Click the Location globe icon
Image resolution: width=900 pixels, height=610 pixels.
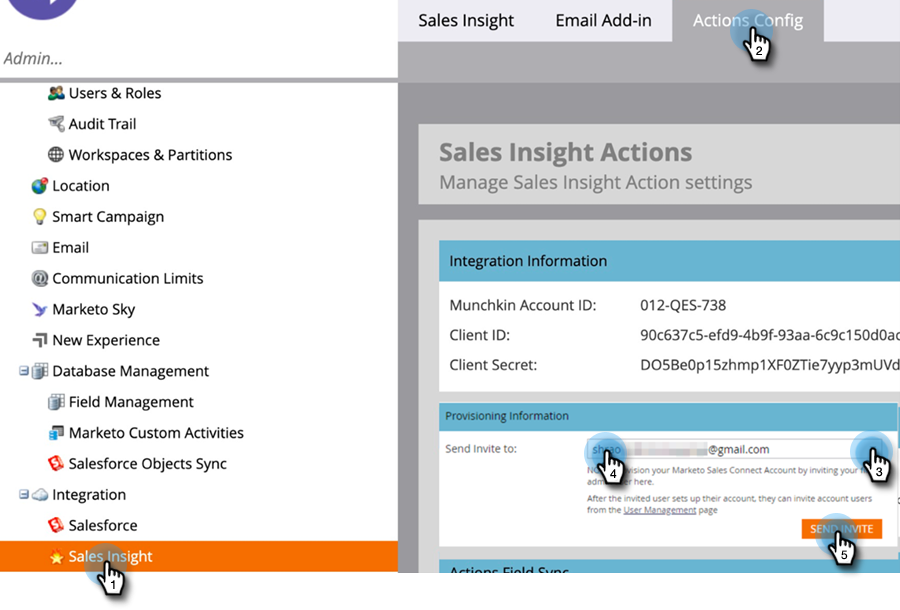point(40,185)
